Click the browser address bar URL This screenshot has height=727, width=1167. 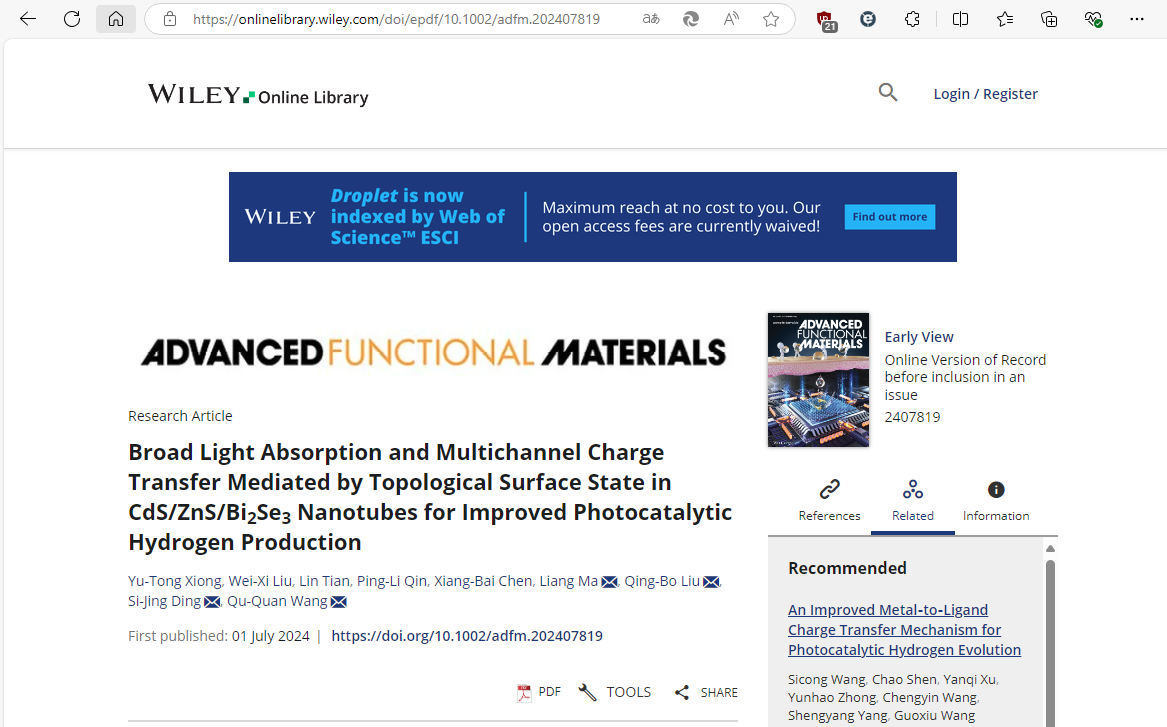point(396,19)
